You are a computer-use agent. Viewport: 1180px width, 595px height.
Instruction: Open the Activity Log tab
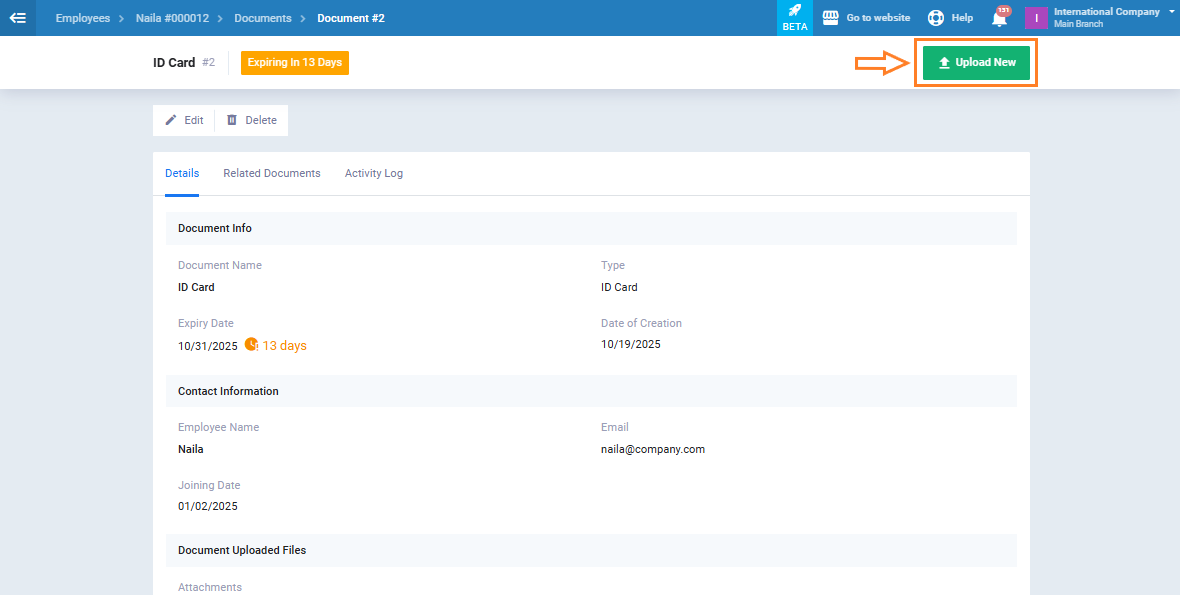(x=374, y=173)
